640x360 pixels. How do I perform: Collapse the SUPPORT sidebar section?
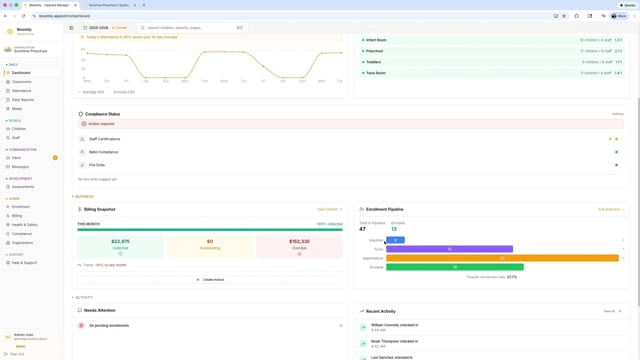(x=14, y=254)
